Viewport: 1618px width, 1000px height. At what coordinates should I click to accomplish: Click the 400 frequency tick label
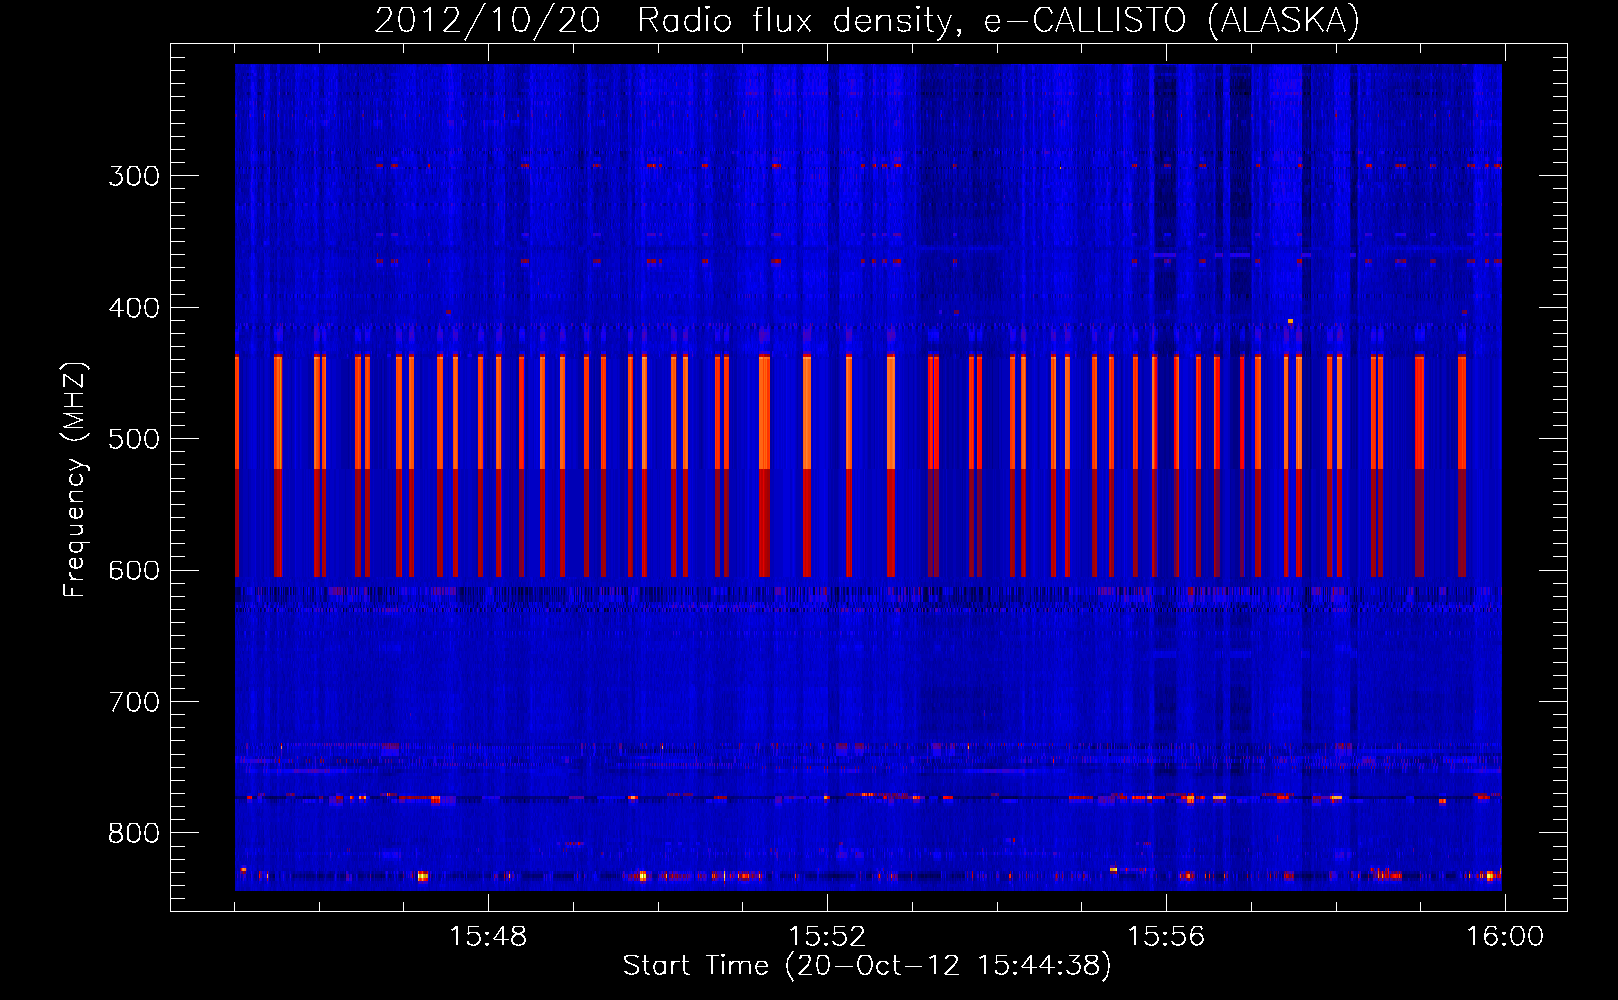coord(134,308)
